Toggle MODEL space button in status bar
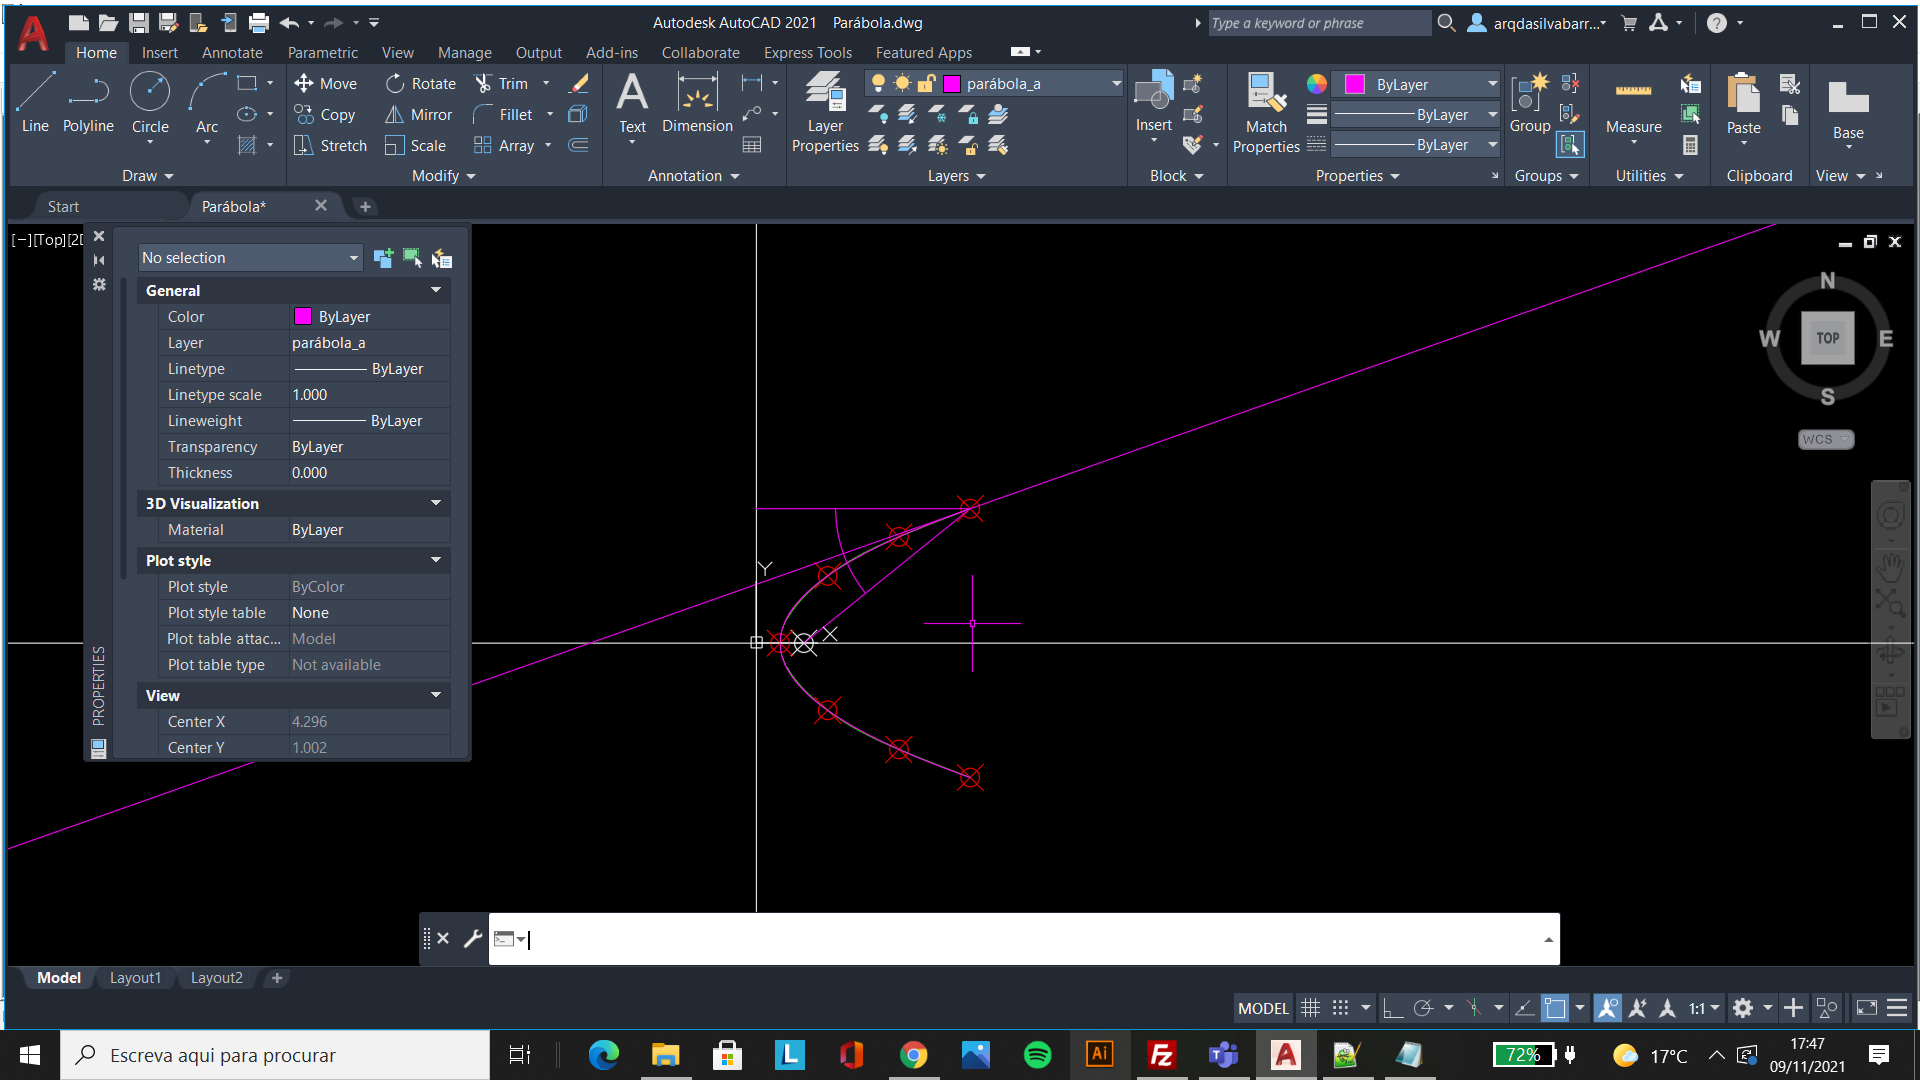Screen dimensions: 1920x1080 click(x=1263, y=1008)
